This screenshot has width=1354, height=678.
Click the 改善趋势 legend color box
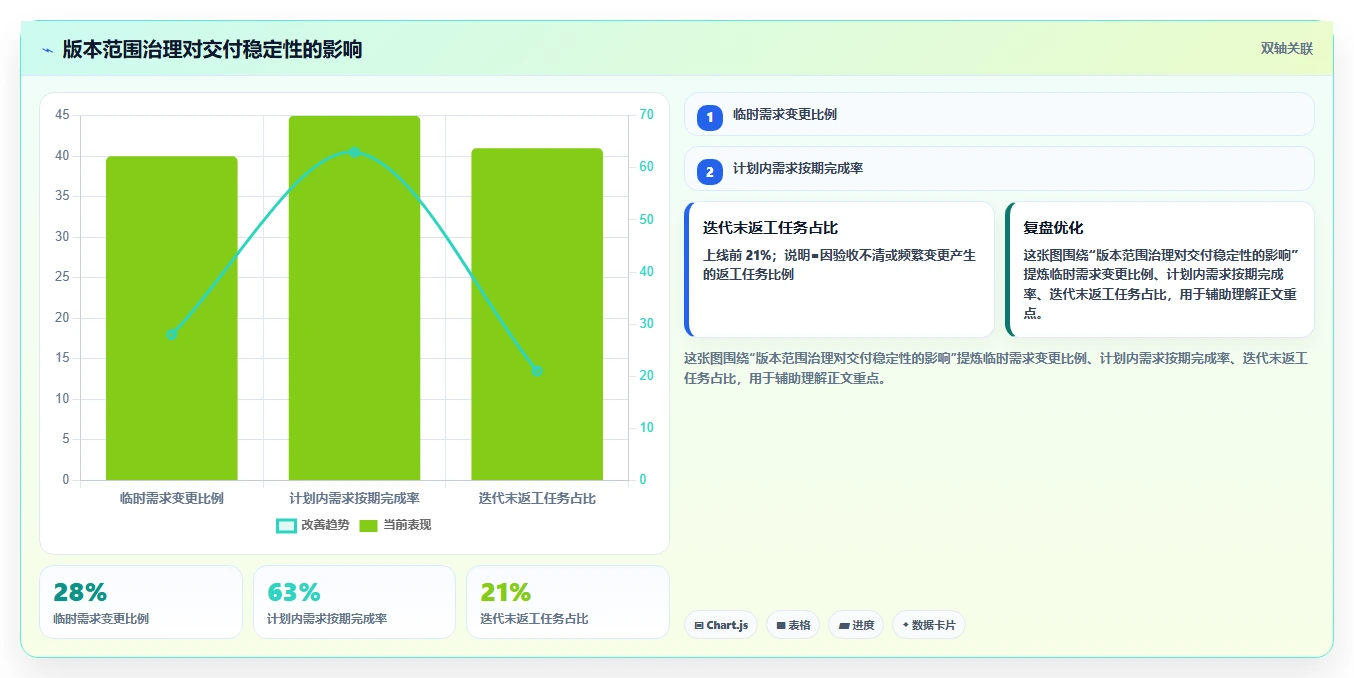tap(286, 525)
